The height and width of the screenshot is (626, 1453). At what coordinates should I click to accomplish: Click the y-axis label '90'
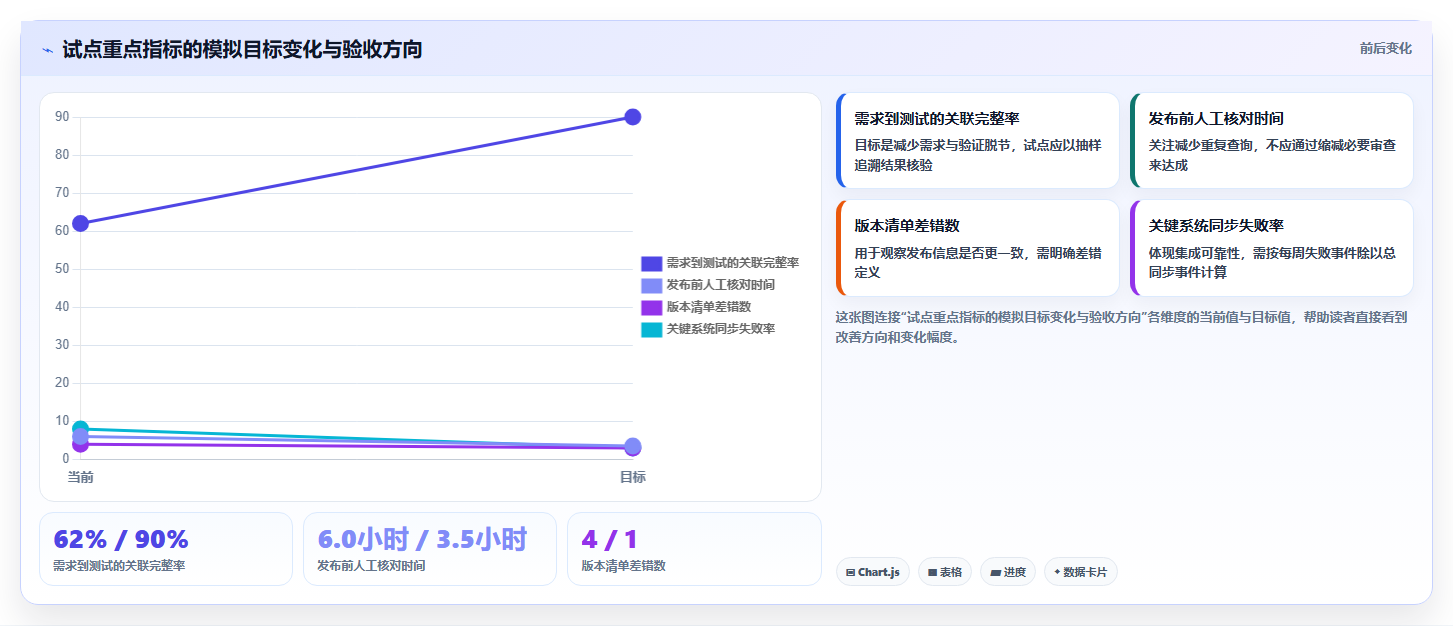62,117
